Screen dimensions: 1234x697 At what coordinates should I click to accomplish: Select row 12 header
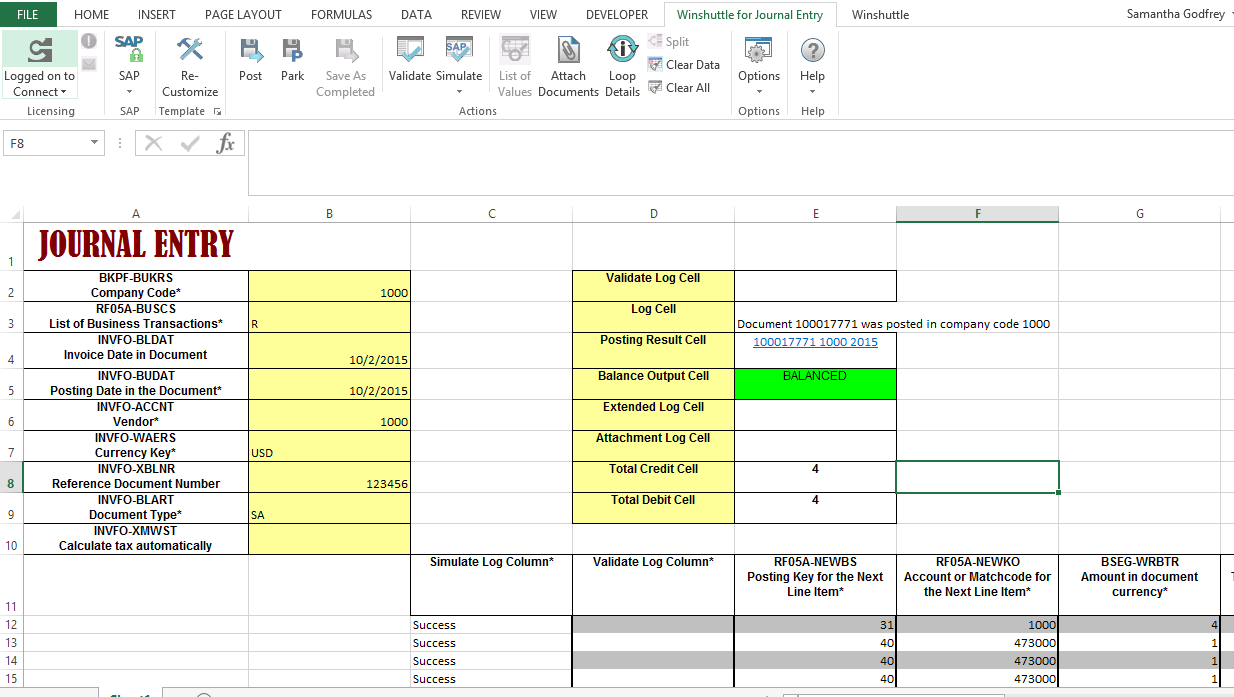(11, 625)
